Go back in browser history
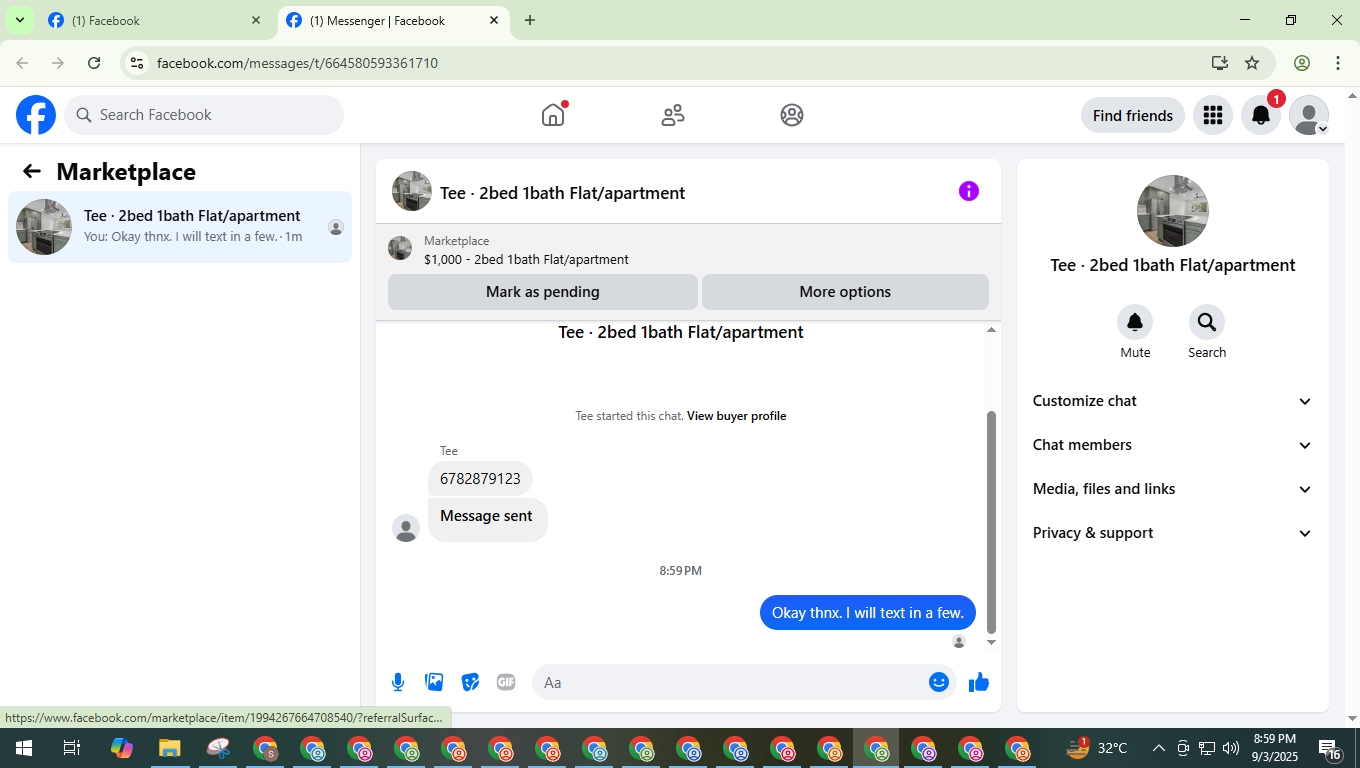 tap(22, 63)
